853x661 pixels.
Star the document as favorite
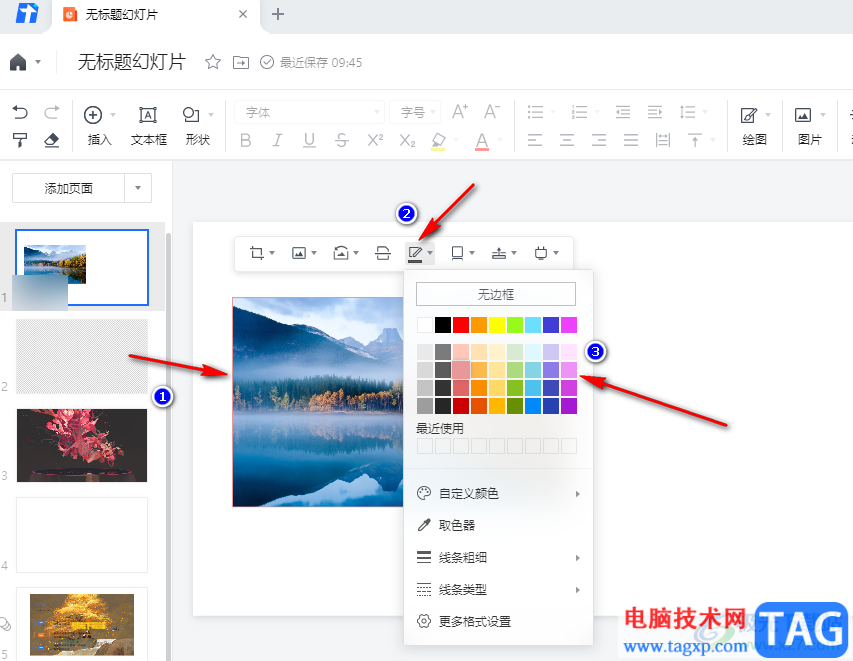pos(213,62)
